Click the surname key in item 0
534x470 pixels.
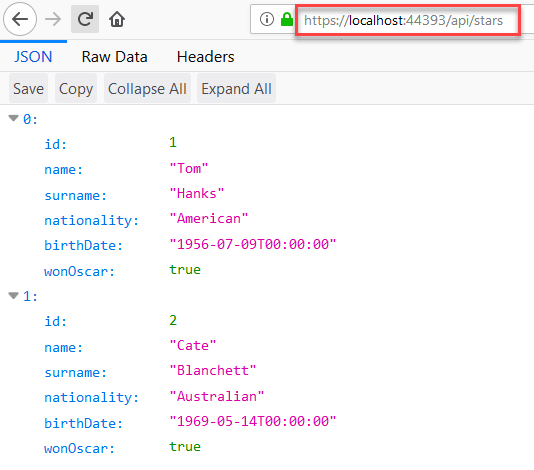(76, 195)
